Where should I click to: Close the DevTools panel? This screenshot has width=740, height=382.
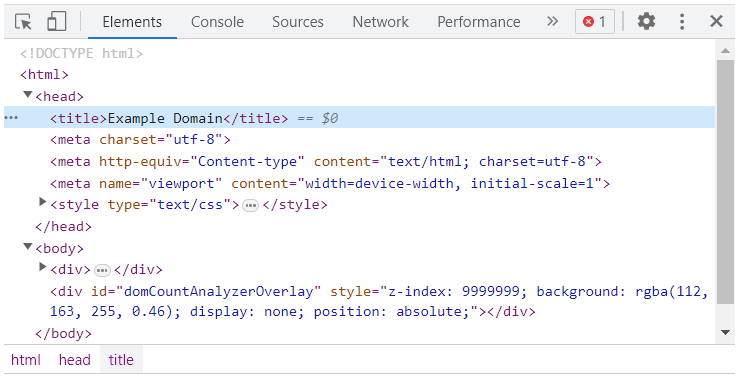coord(716,21)
